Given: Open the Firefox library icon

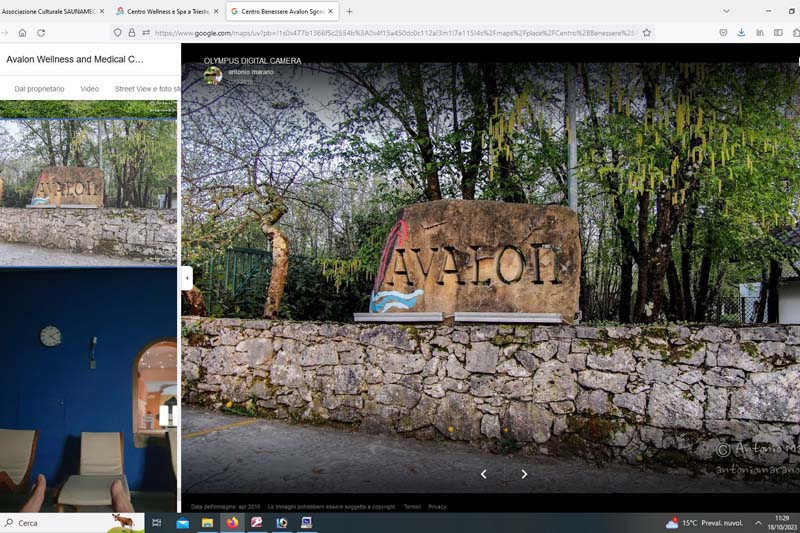Looking at the screenshot, I should coord(760,33).
